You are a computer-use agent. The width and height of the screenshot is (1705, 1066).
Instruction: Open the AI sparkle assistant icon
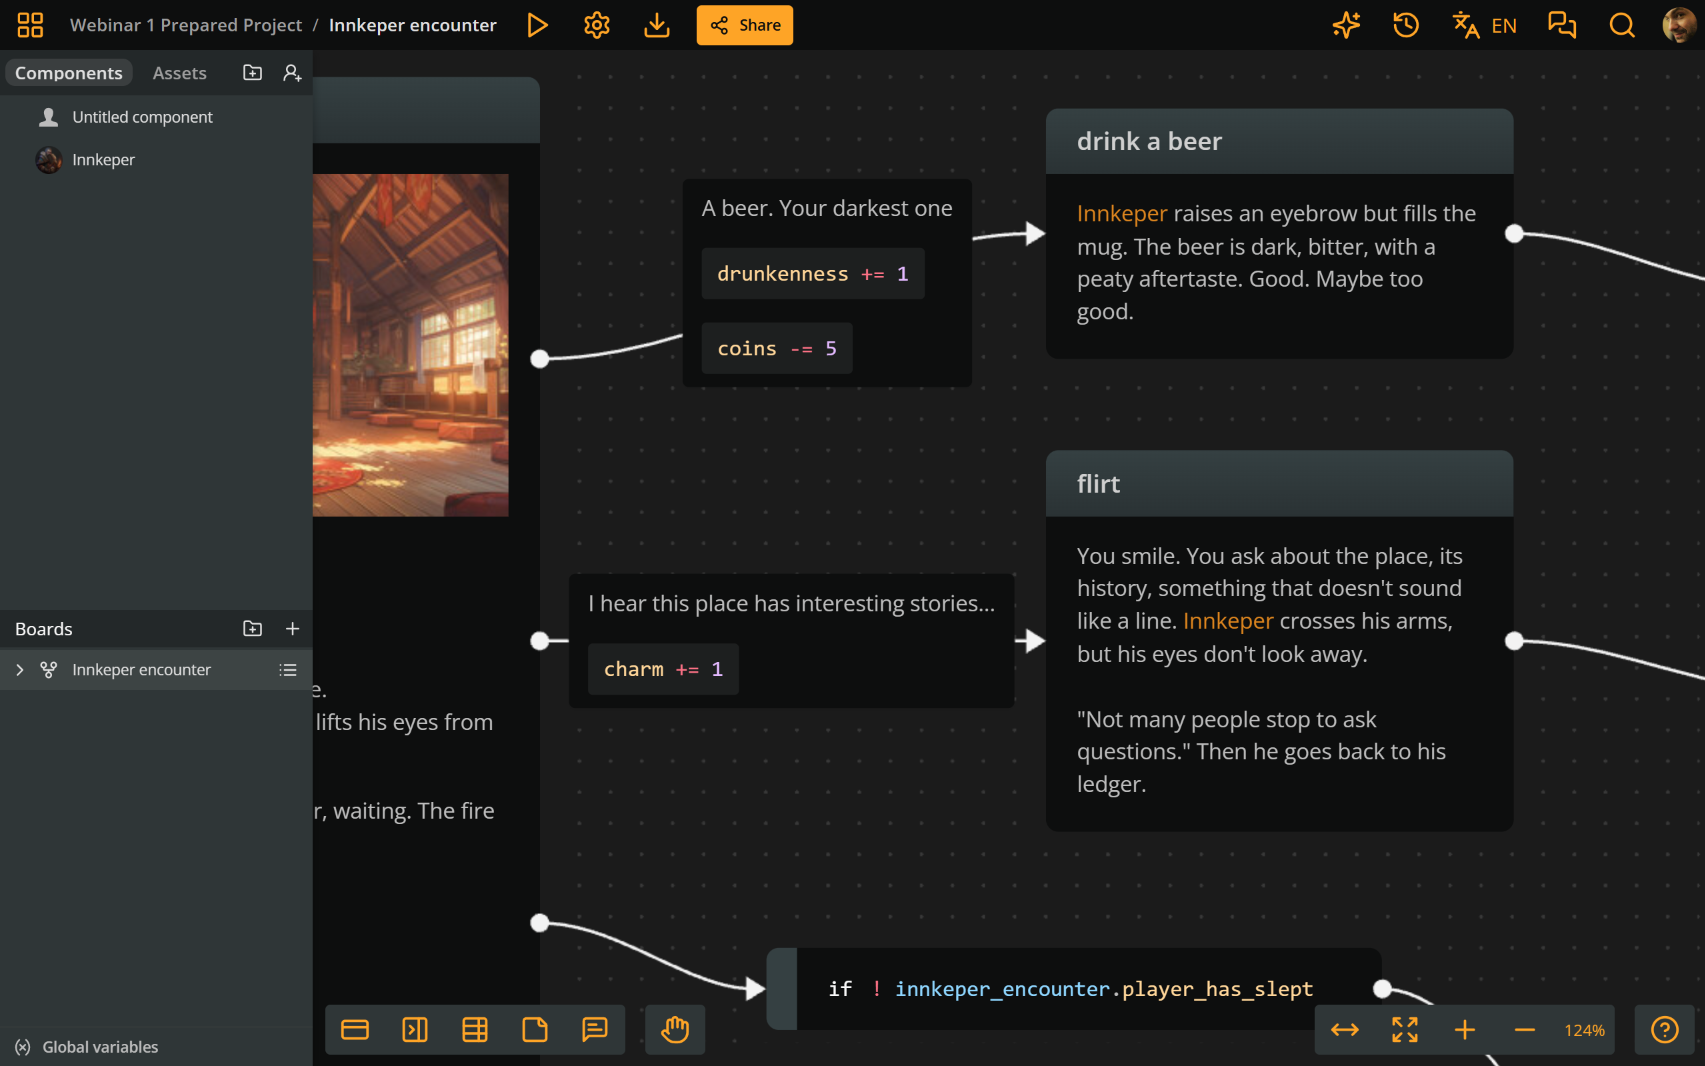click(1346, 25)
